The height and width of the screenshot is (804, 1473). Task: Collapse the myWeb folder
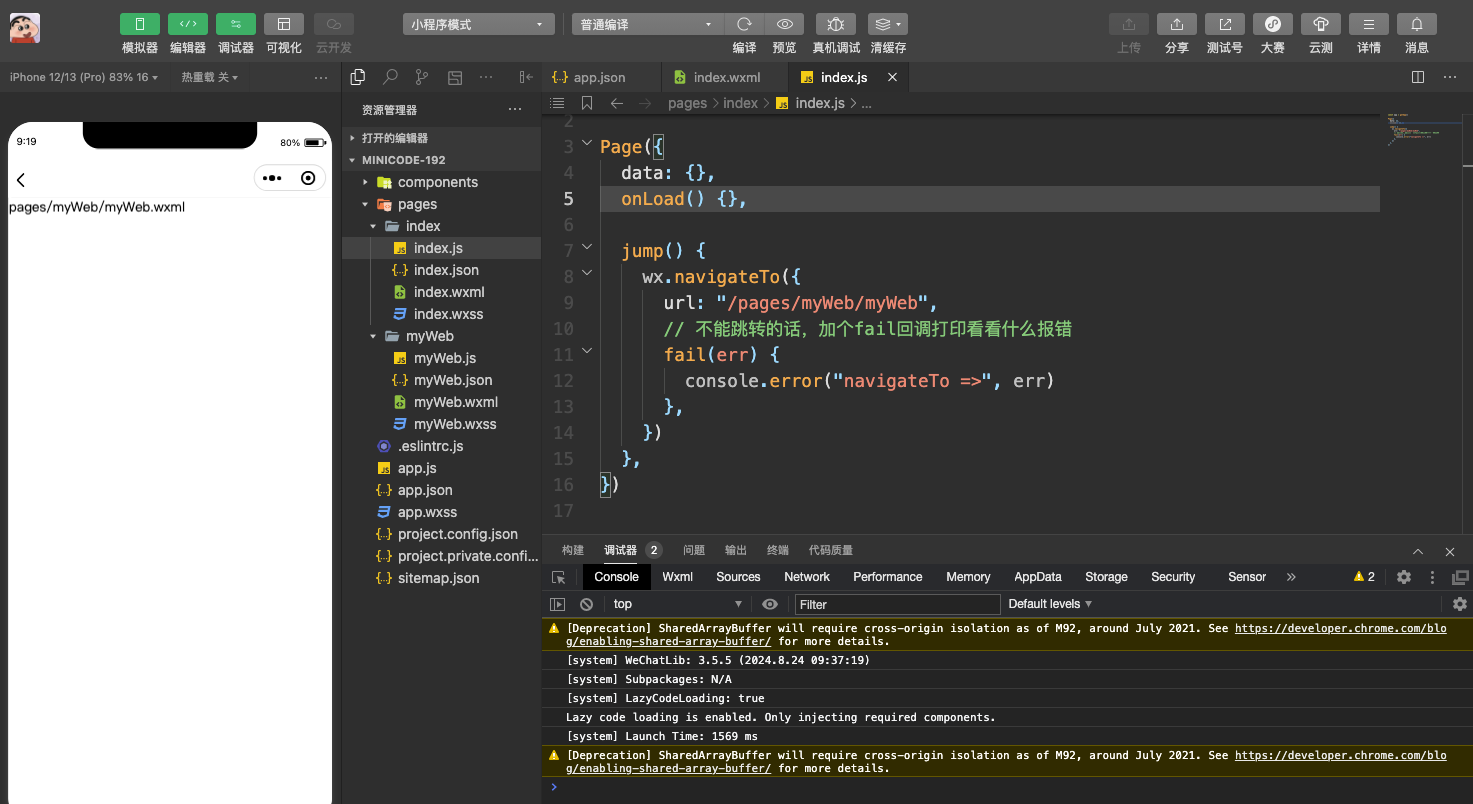point(429,336)
